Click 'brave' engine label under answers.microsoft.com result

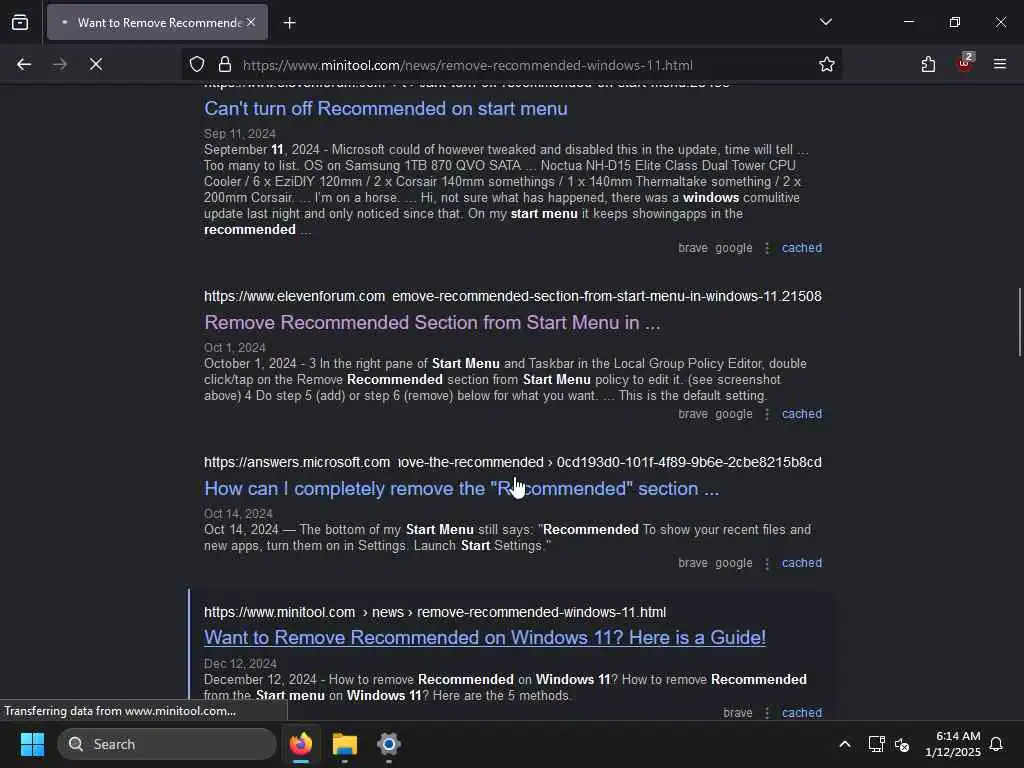click(692, 562)
